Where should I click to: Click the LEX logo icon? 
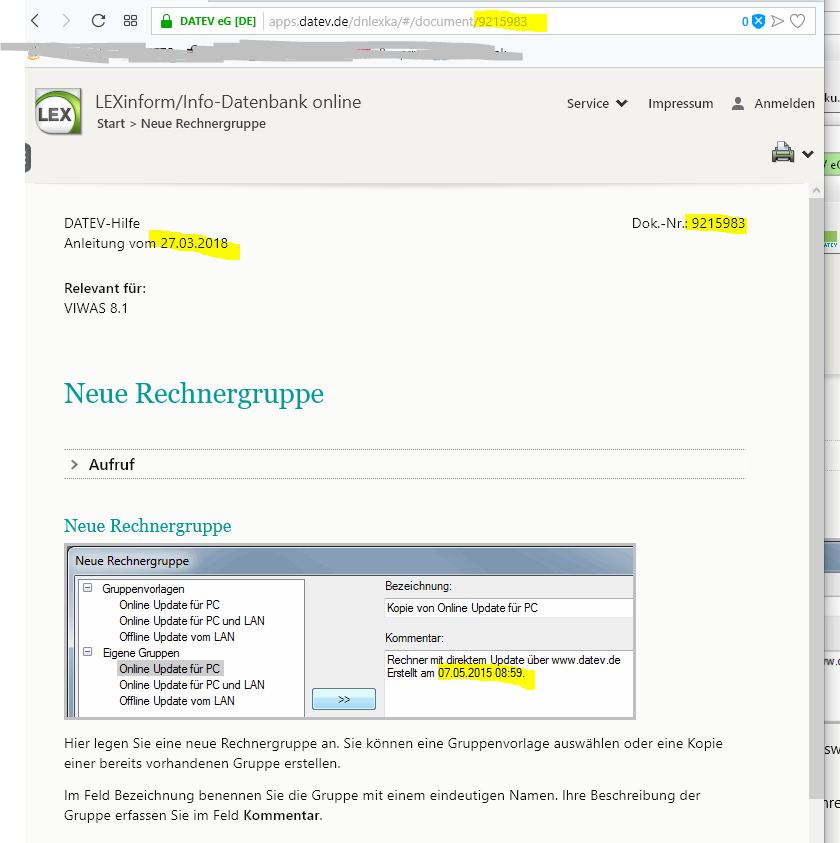click(x=58, y=111)
